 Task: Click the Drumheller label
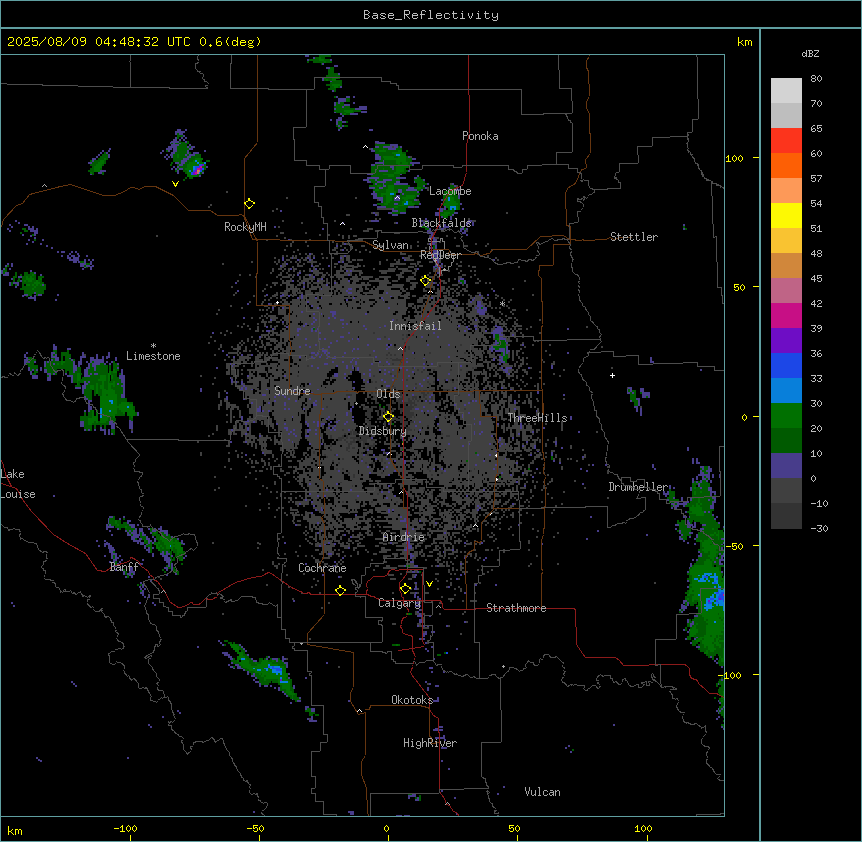point(638,487)
